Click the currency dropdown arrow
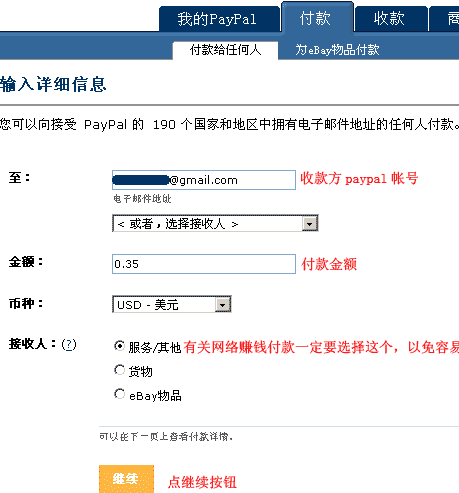Screen dimensions: 459x493 (x=223, y=304)
